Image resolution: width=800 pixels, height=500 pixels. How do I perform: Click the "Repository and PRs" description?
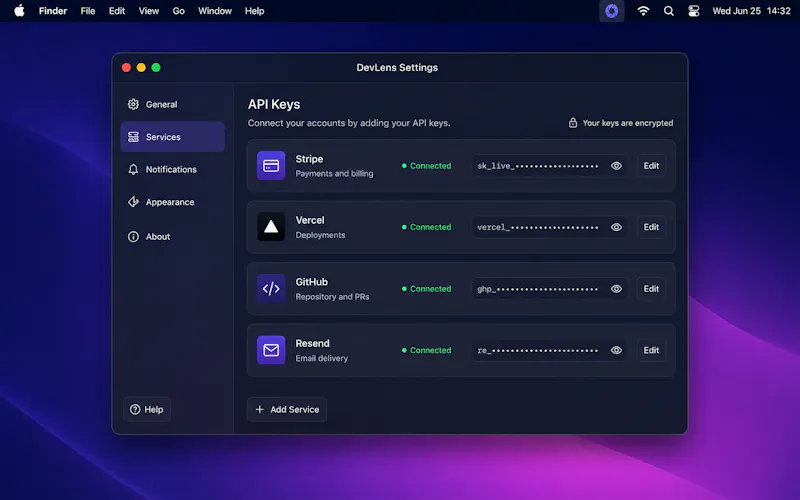[x=332, y=296]
